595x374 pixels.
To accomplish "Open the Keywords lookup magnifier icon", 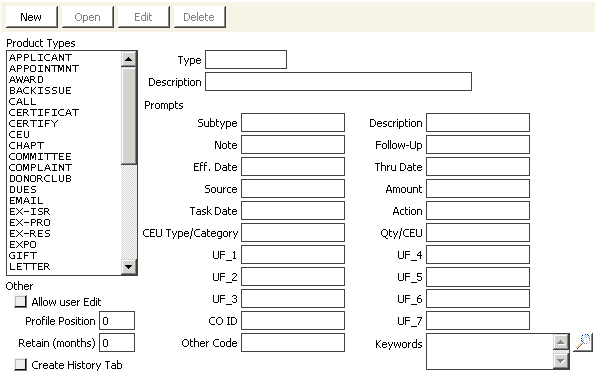I will [x=583, y=342].
